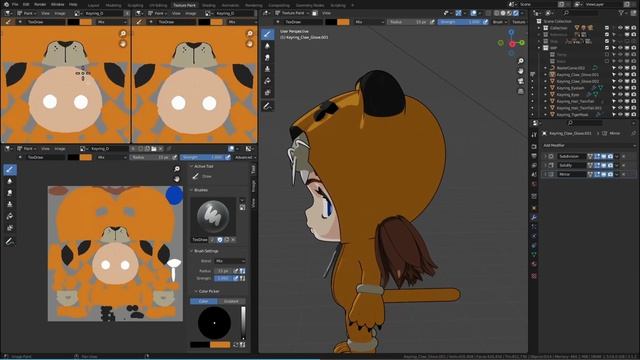Viewport: 640px width, 360px height.
Task: Open the Image menu in the top-left editor
Action: [x=60, y=13]
